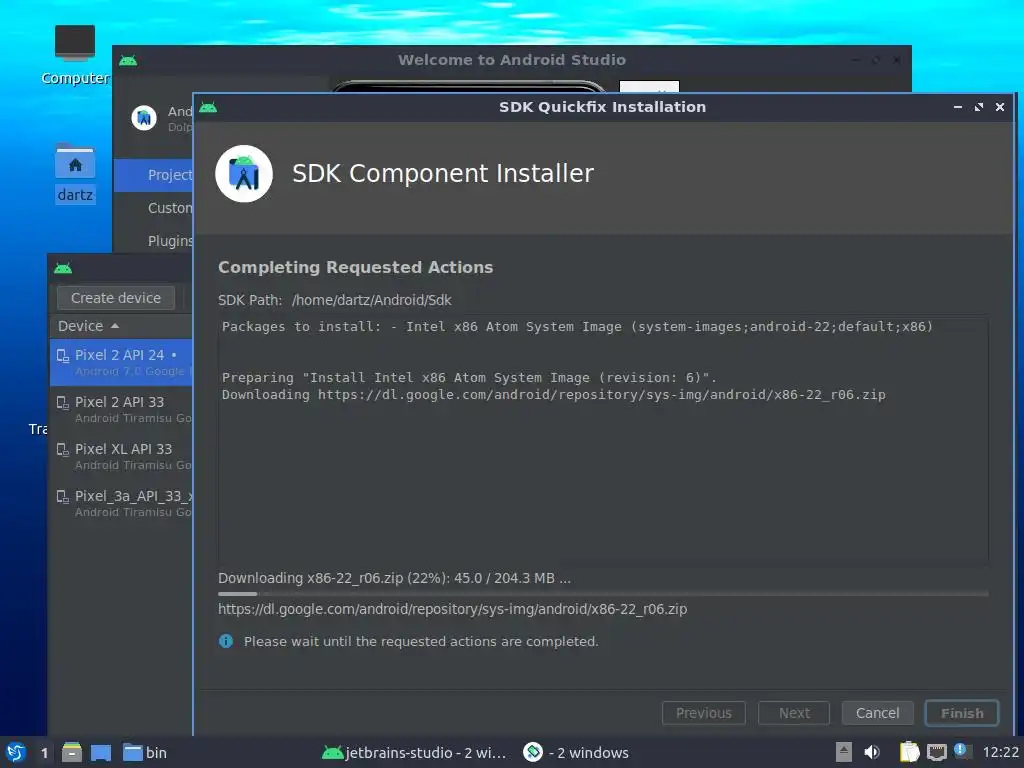Open the dartz home folder icon

coord(75,174)
